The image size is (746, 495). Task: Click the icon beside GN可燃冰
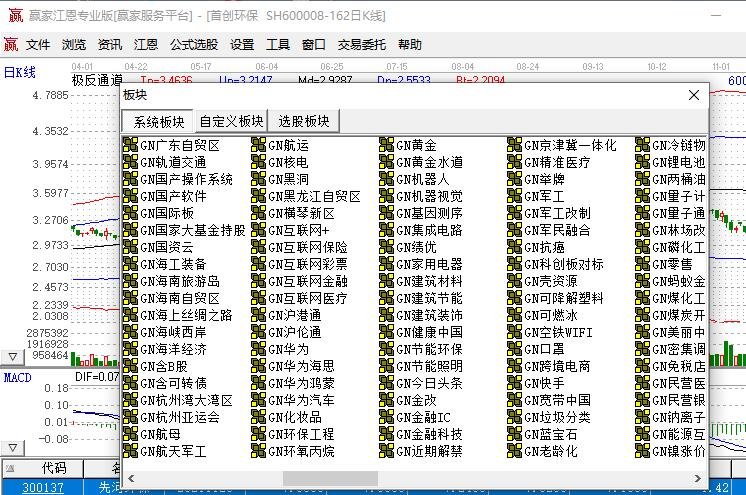pos(514,315)
